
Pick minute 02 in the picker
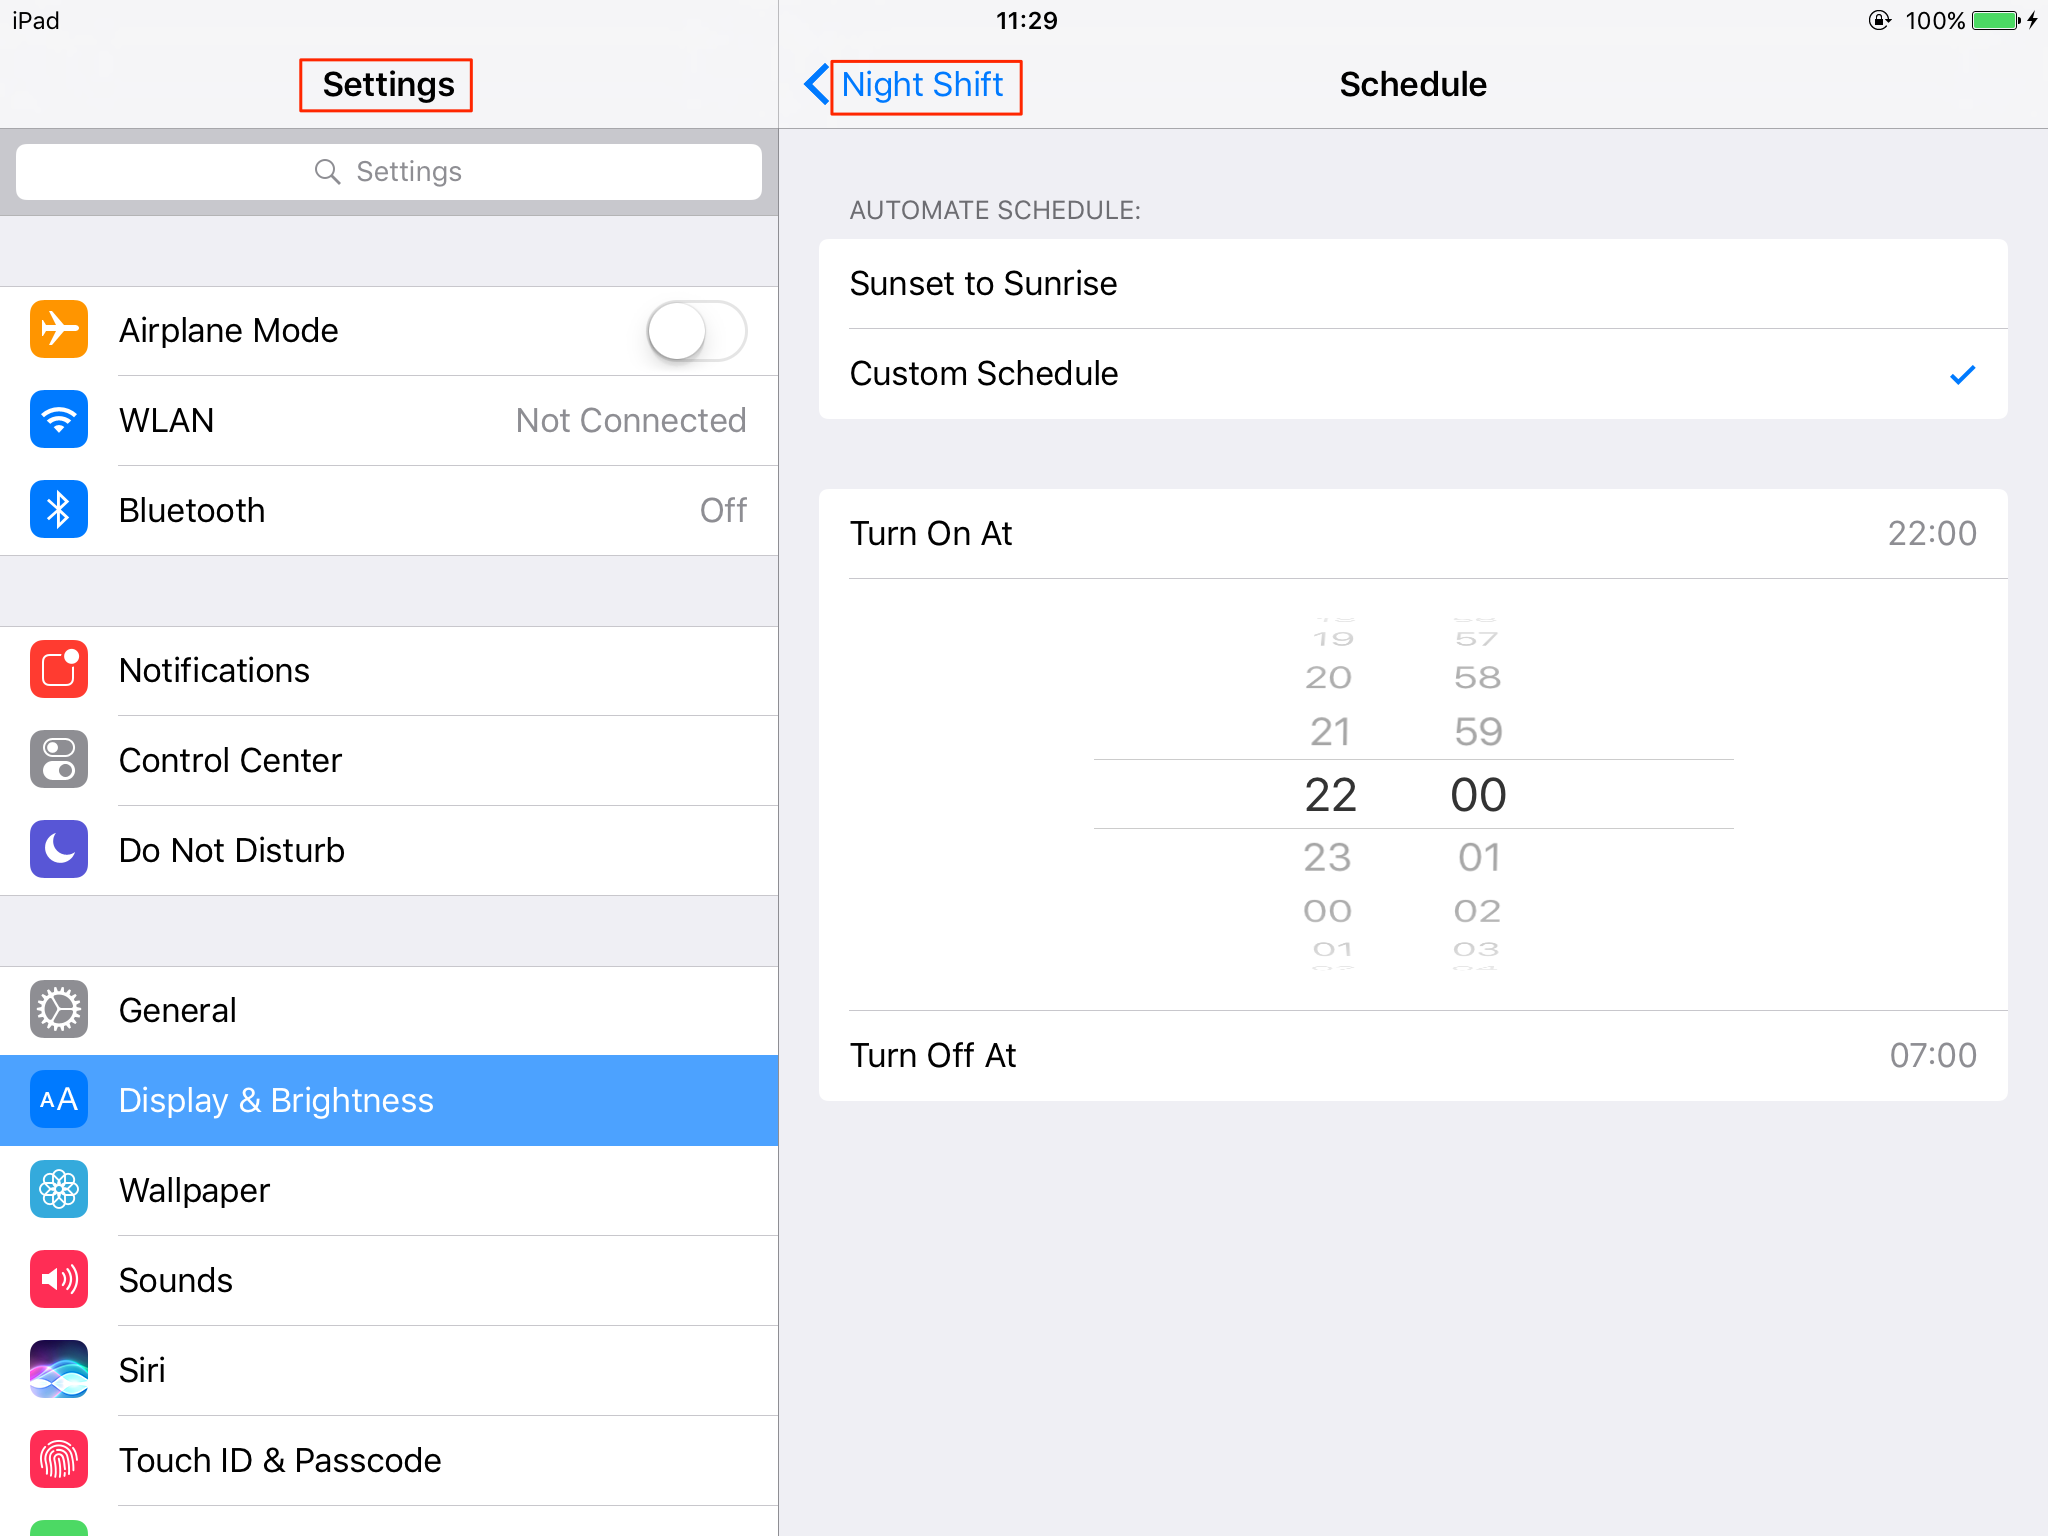coord(1478,911)
